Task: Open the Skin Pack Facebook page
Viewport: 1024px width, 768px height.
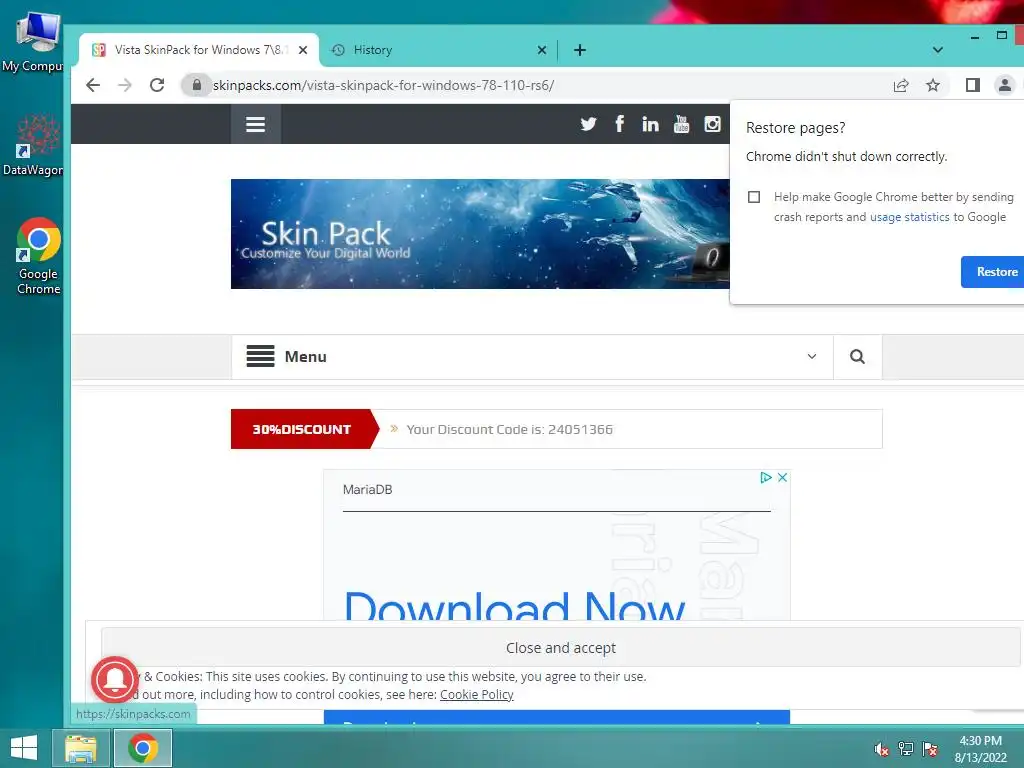Action: (x=619, y=123)
